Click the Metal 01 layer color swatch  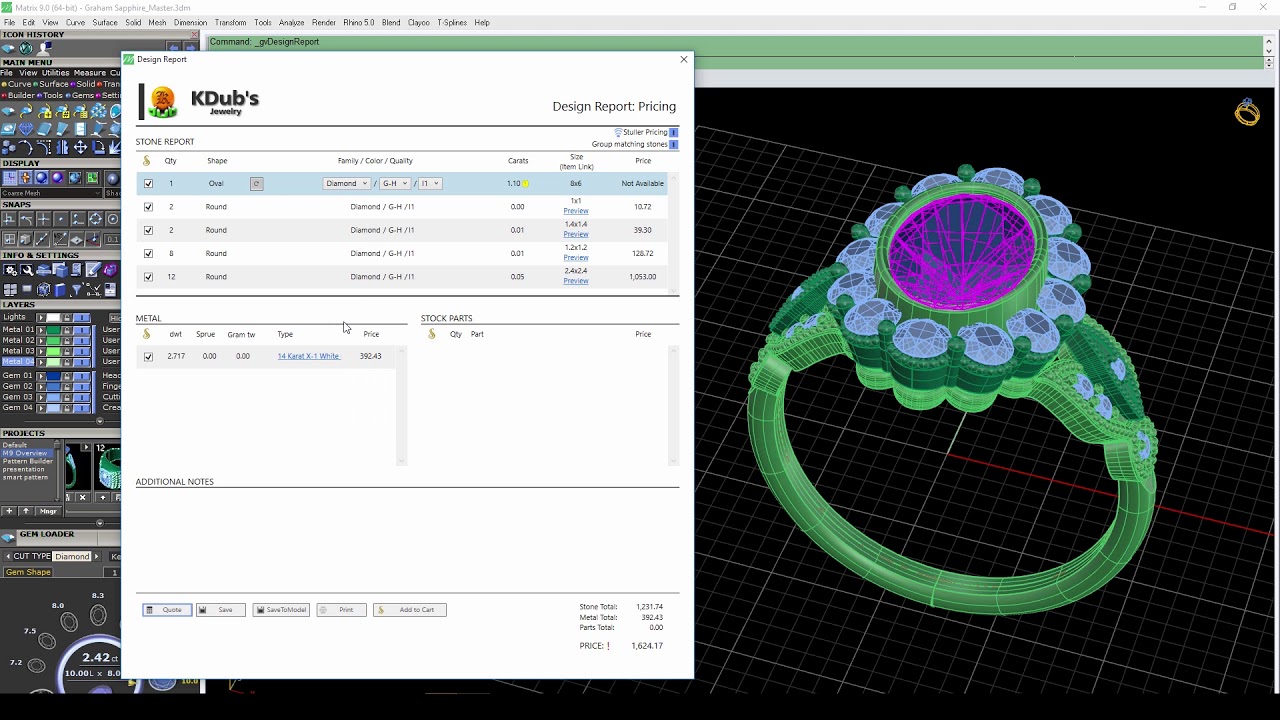tap(53, 330)
